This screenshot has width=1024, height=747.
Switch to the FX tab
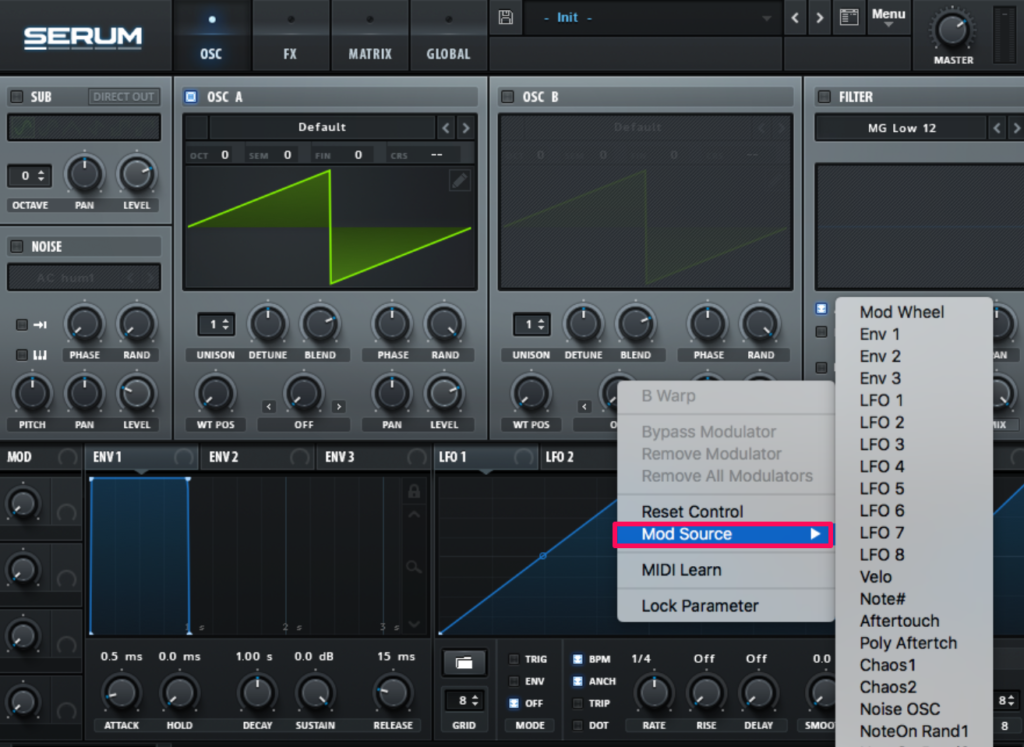coord(290,37)
